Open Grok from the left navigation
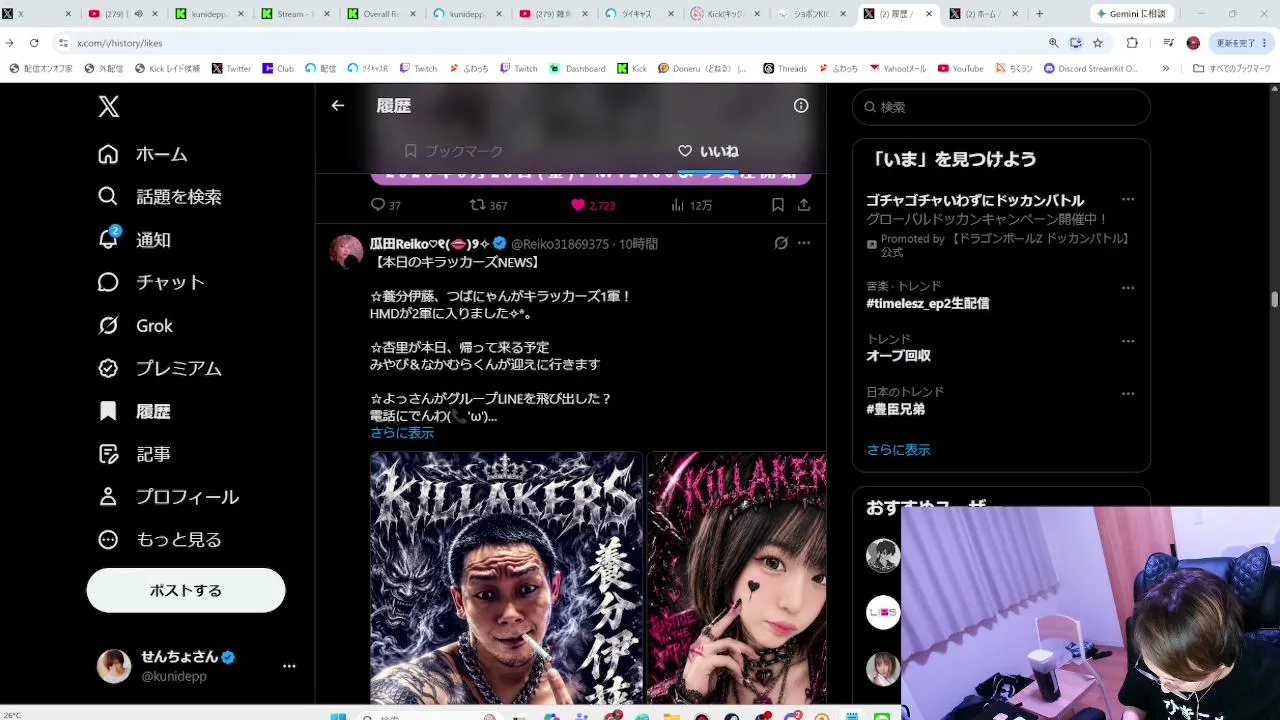 (134, 326)
